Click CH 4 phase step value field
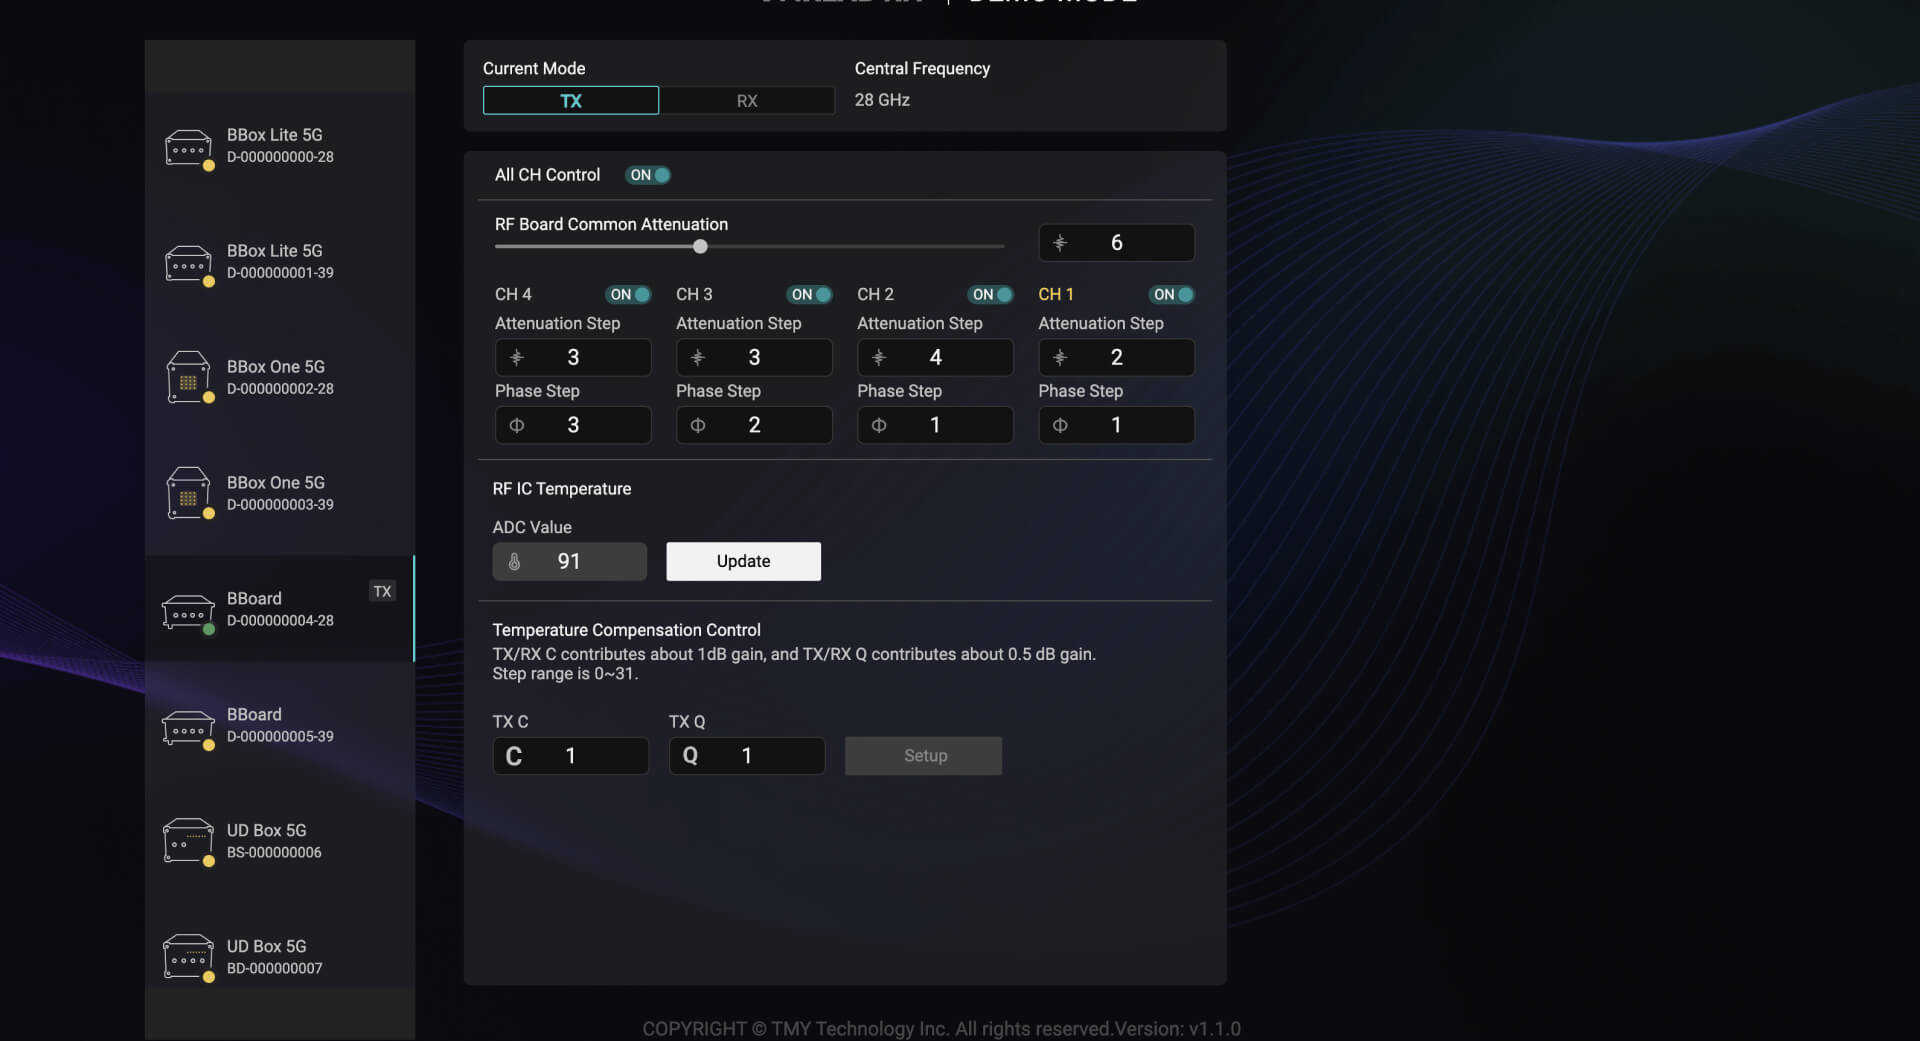The width and height of the screenshot is (1920, 1041). tap(573, 425)
